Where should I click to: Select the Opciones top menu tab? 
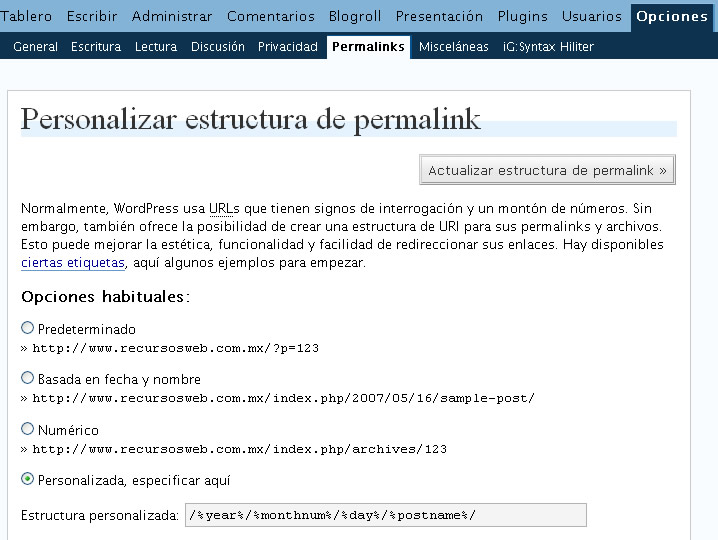click(672, 16)
